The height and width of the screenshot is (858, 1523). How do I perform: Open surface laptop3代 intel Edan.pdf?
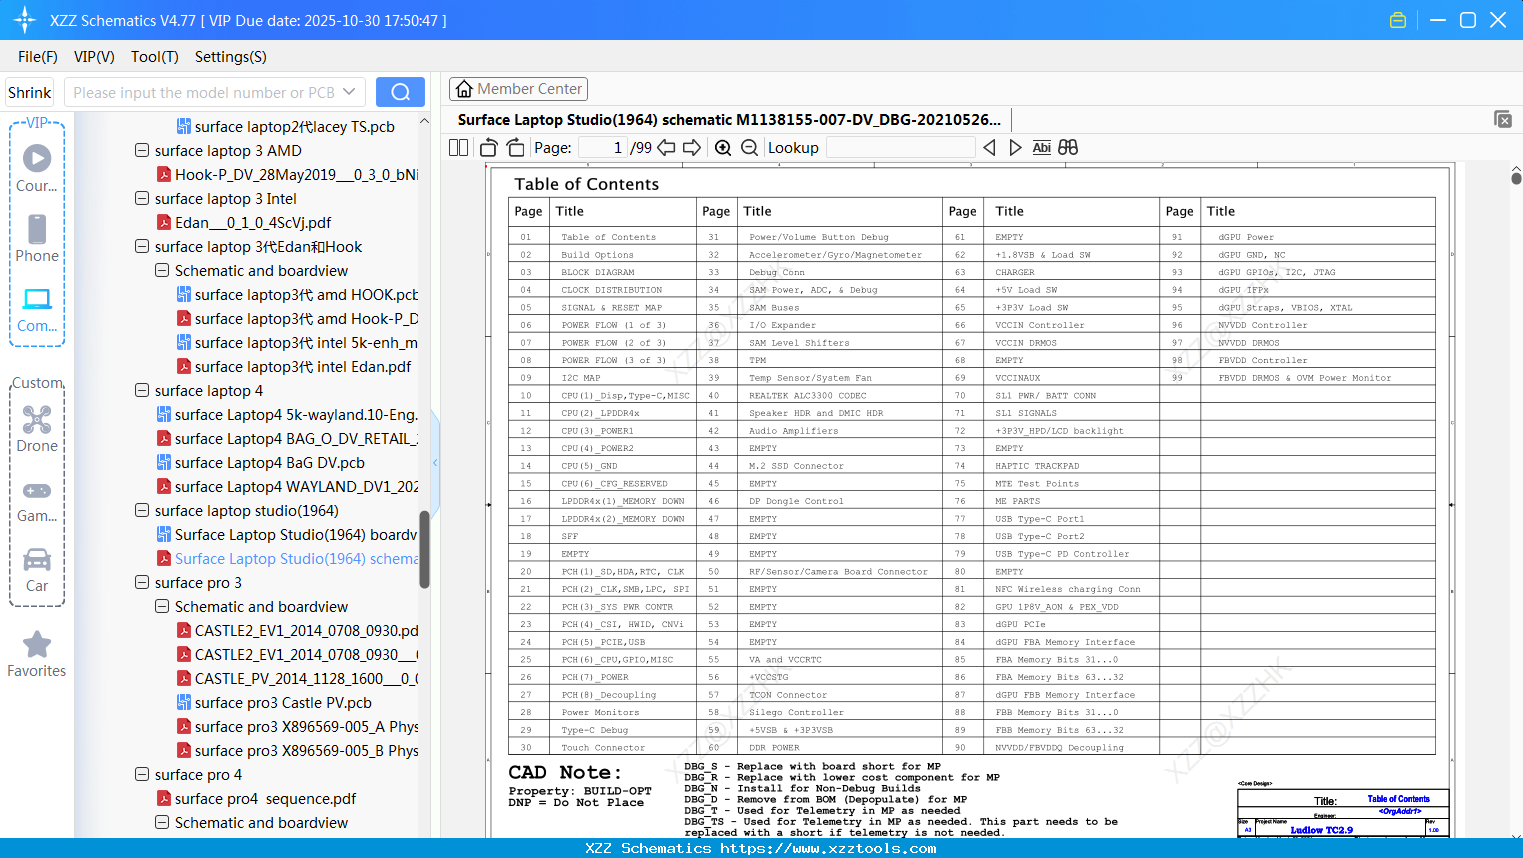click(293, 366)
